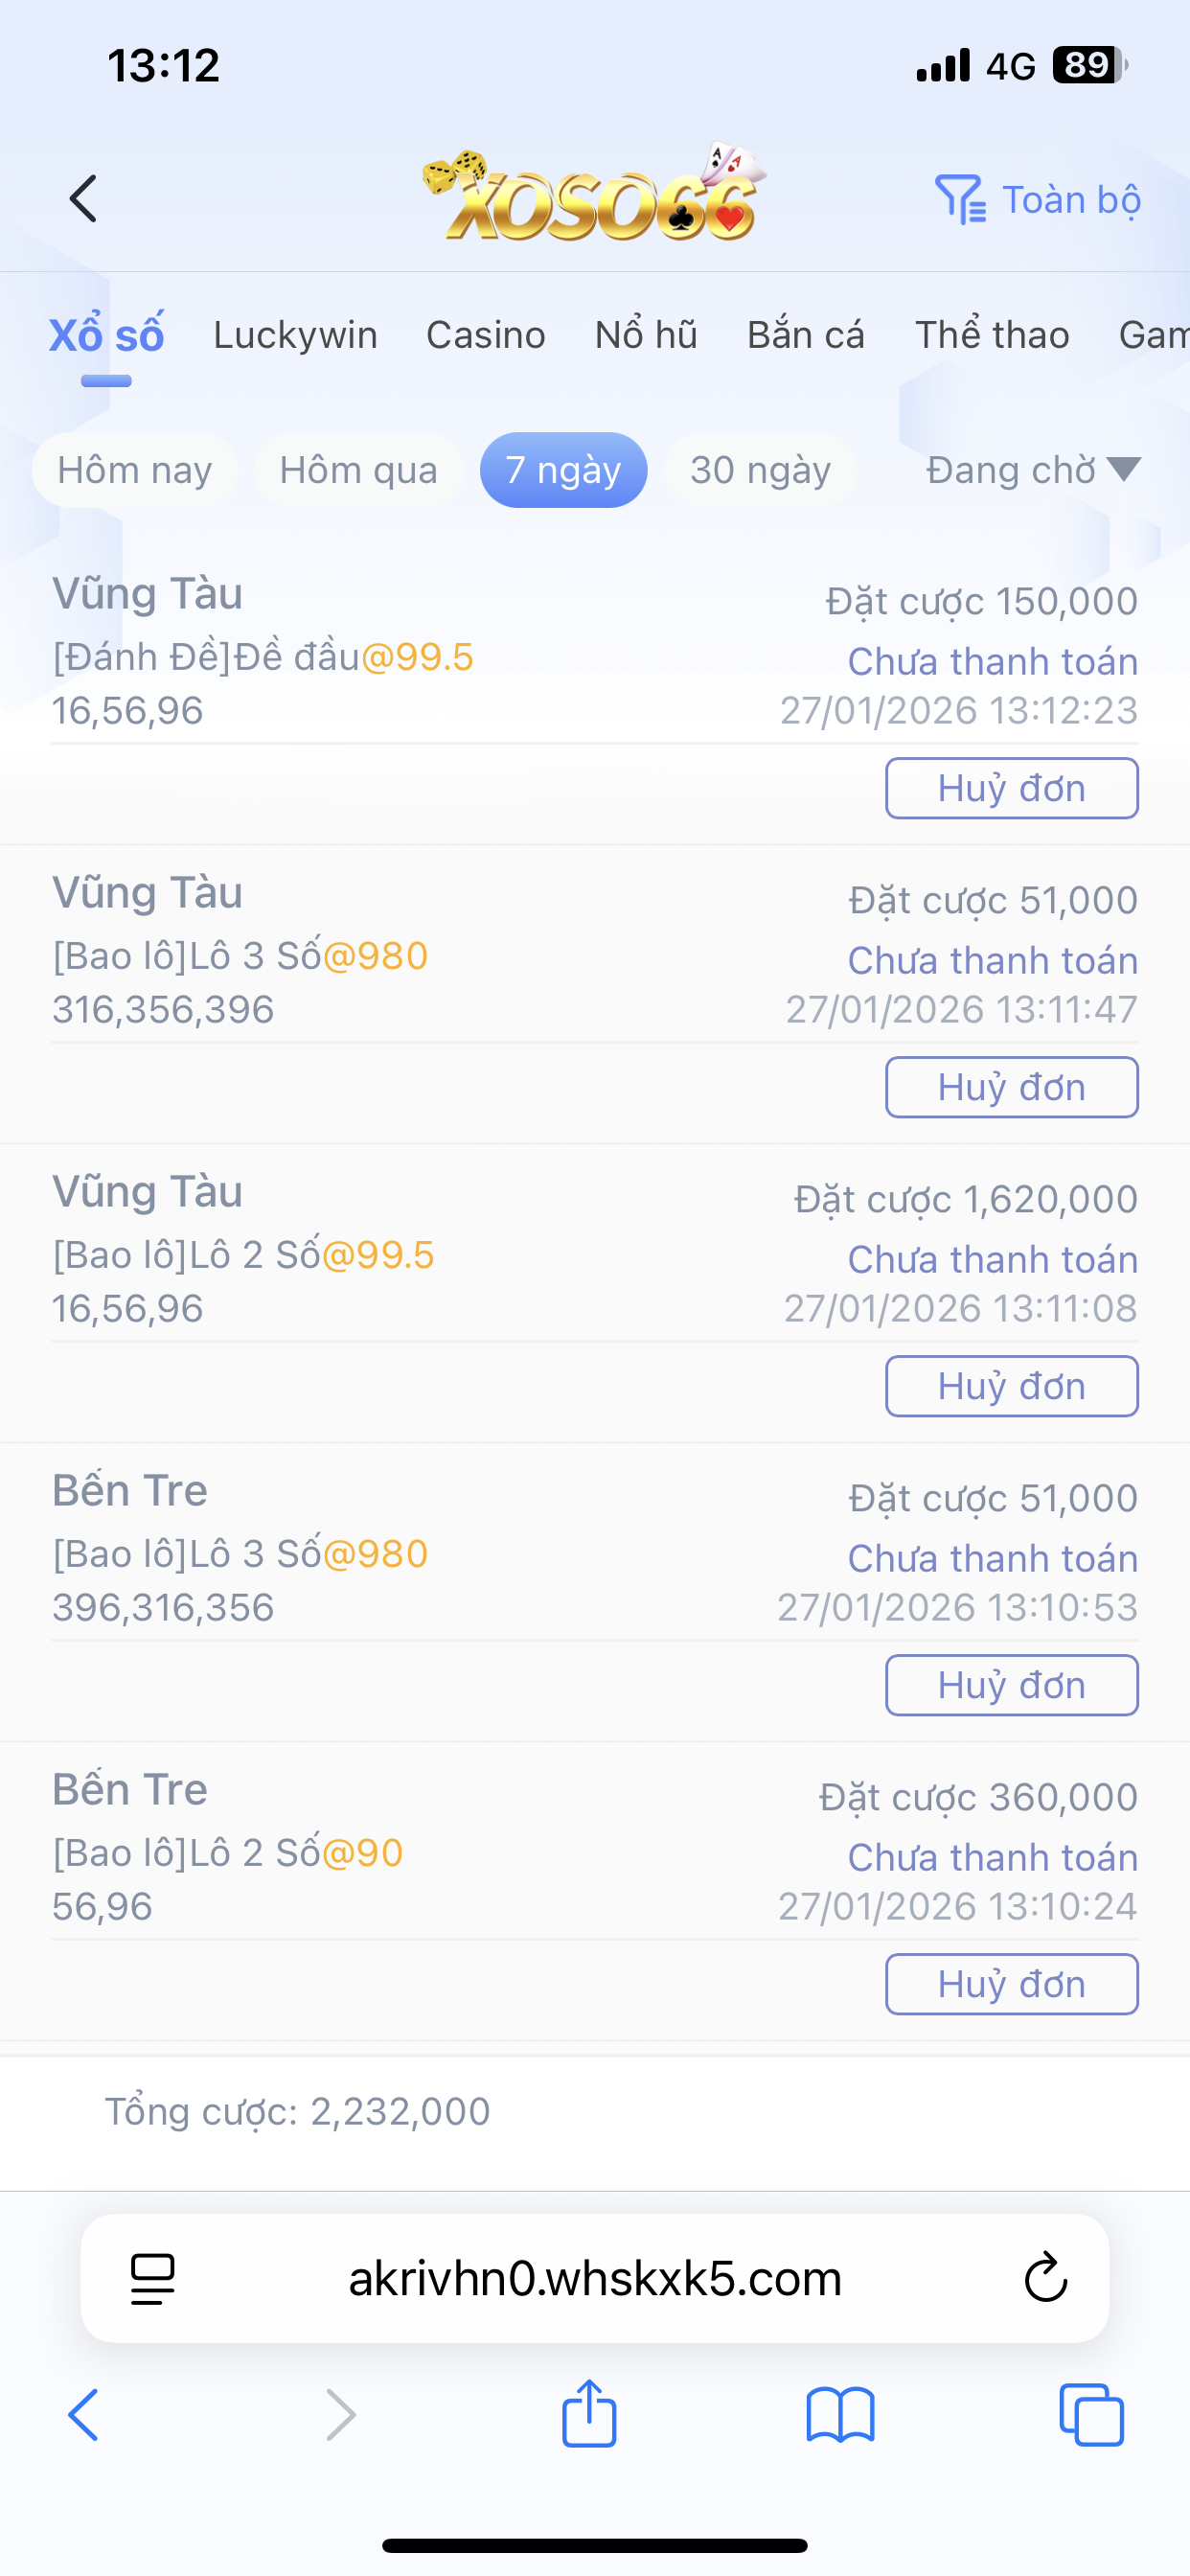Go back with Safari back arrow
Image resolution: width=1190 pixels, height=2576 pixels.
click(x=84, y=2414)
